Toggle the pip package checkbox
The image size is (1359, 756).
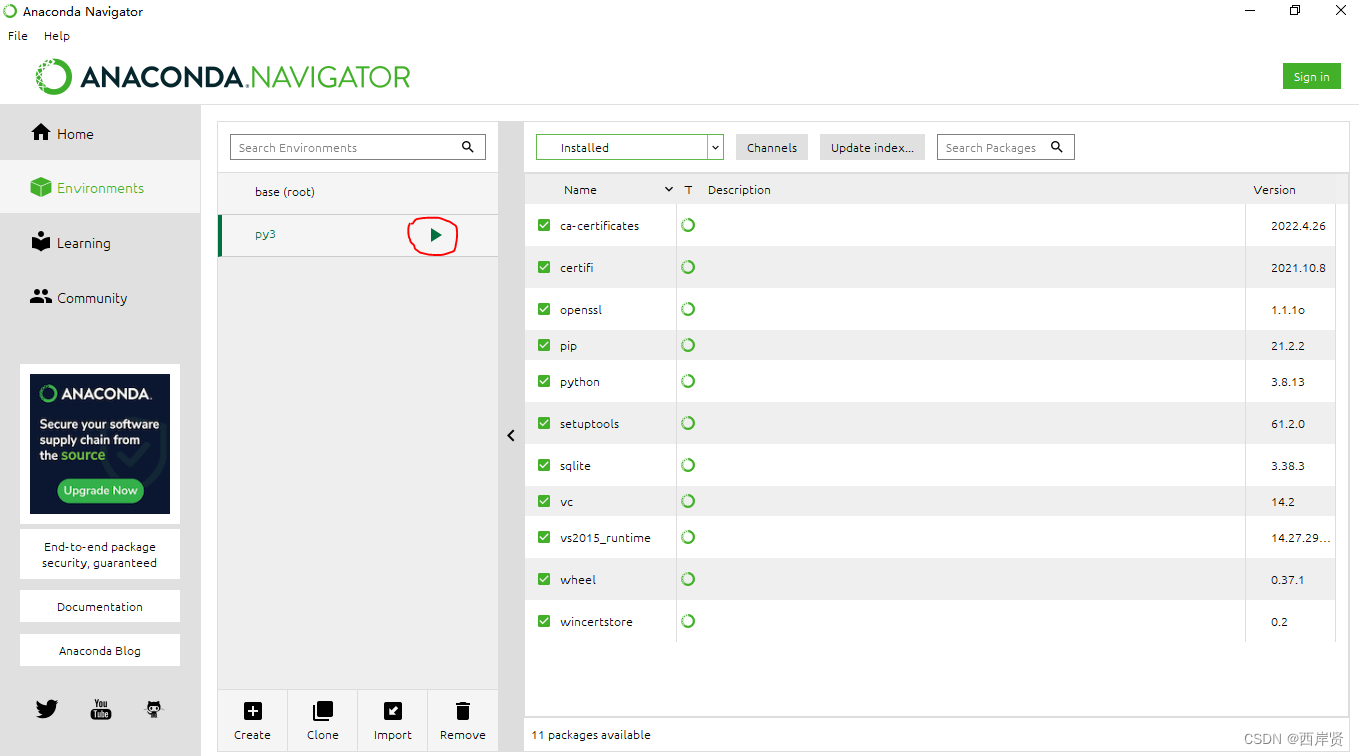(544, 345)
